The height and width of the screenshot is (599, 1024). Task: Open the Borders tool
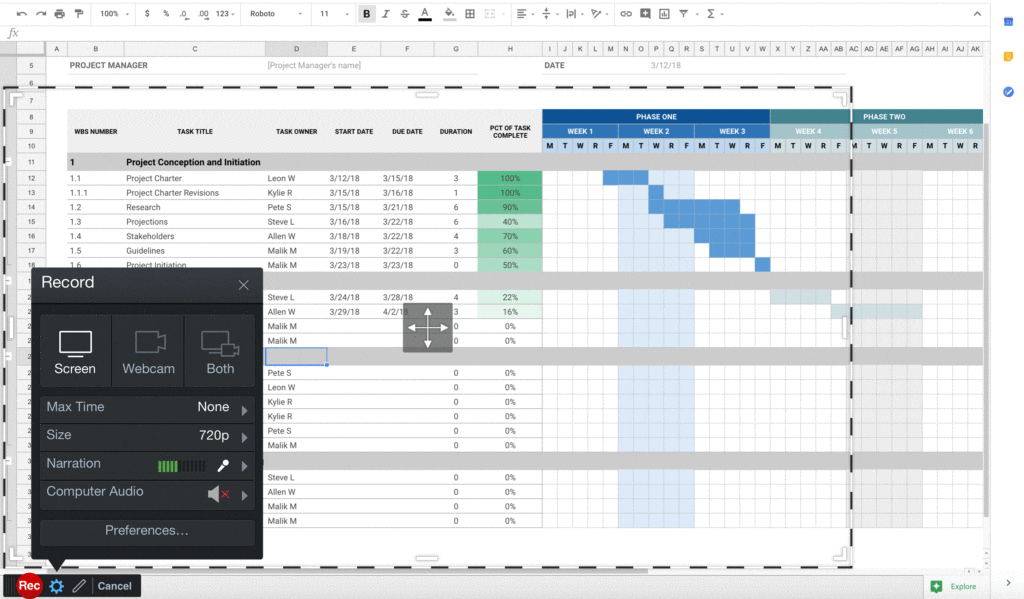470,14
